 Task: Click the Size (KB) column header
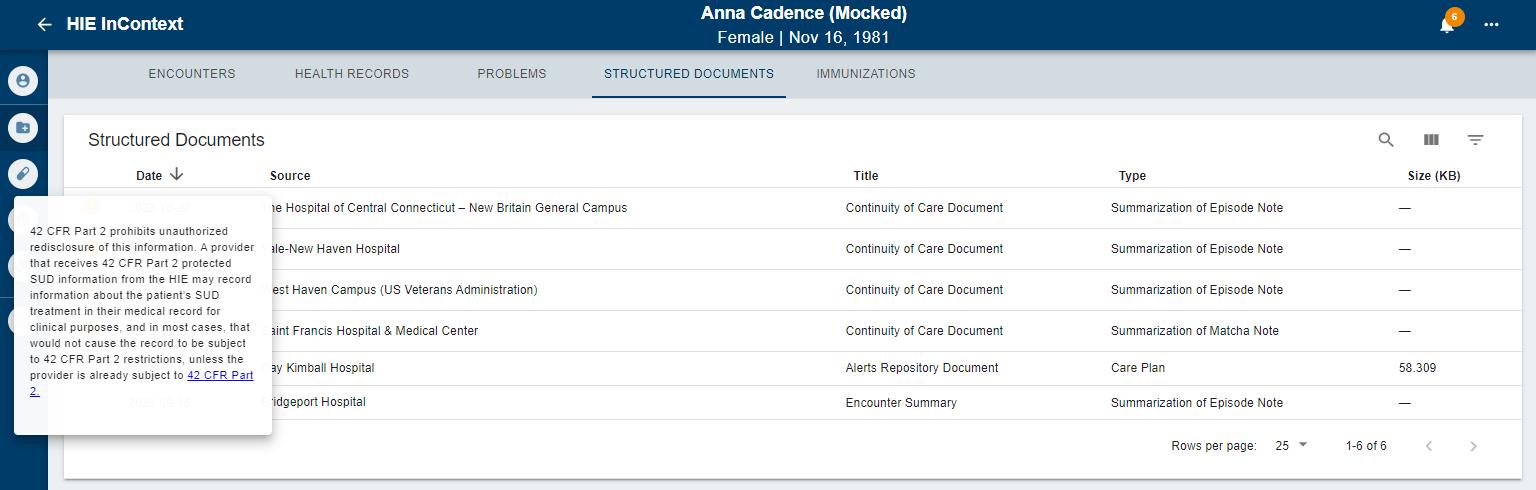pos(1433,176)
